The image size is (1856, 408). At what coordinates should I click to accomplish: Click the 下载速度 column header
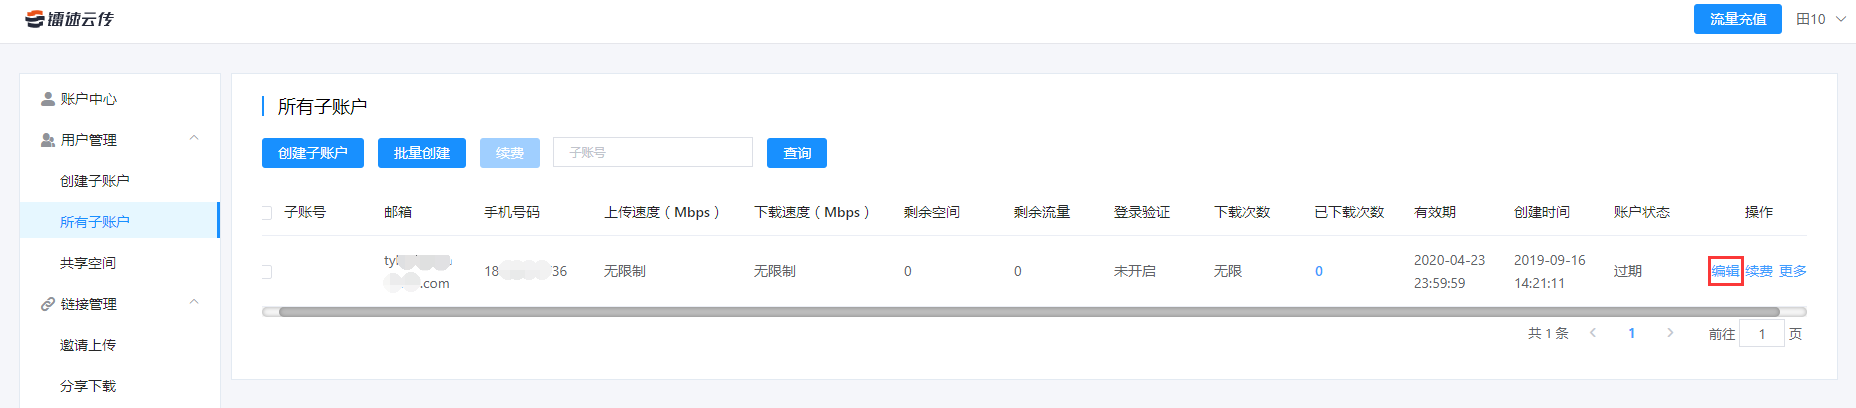point(812,212)
